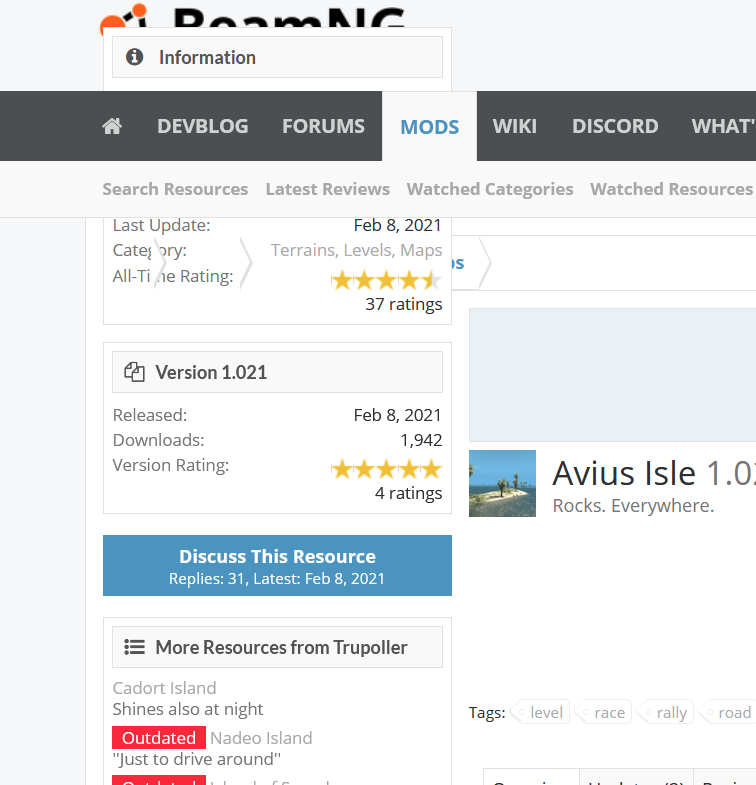Open the DISCORD menu item

615,126
